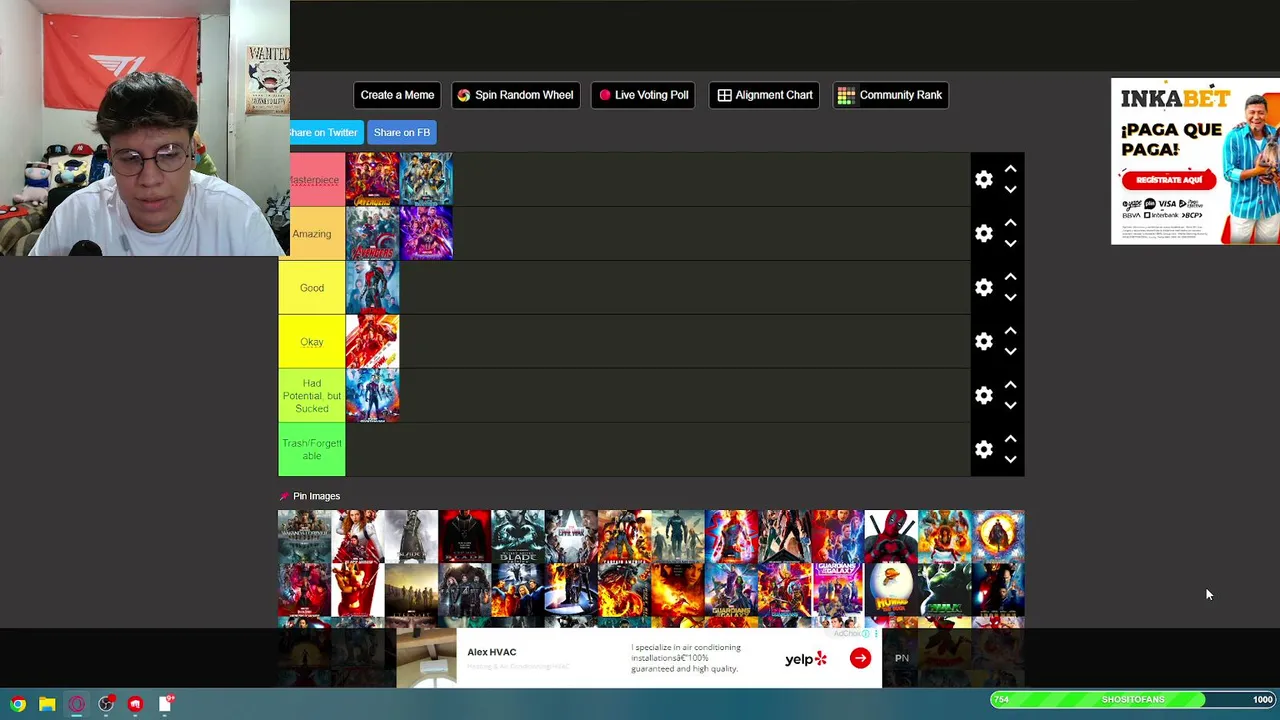Image resolution: width=1280 pixels, height=720 pixels.
Task: Select the Good tier label
Action: pyautogui.click(x=312, y=288)
